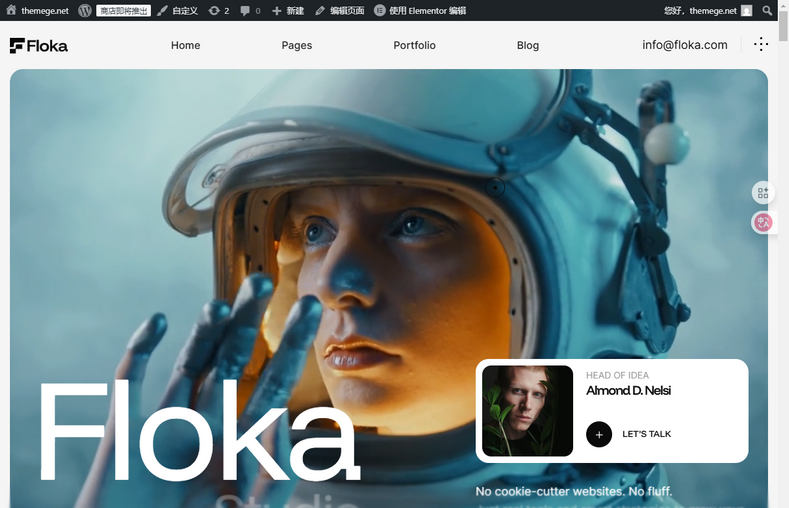Open the Pages navigation item

[297, 45]
